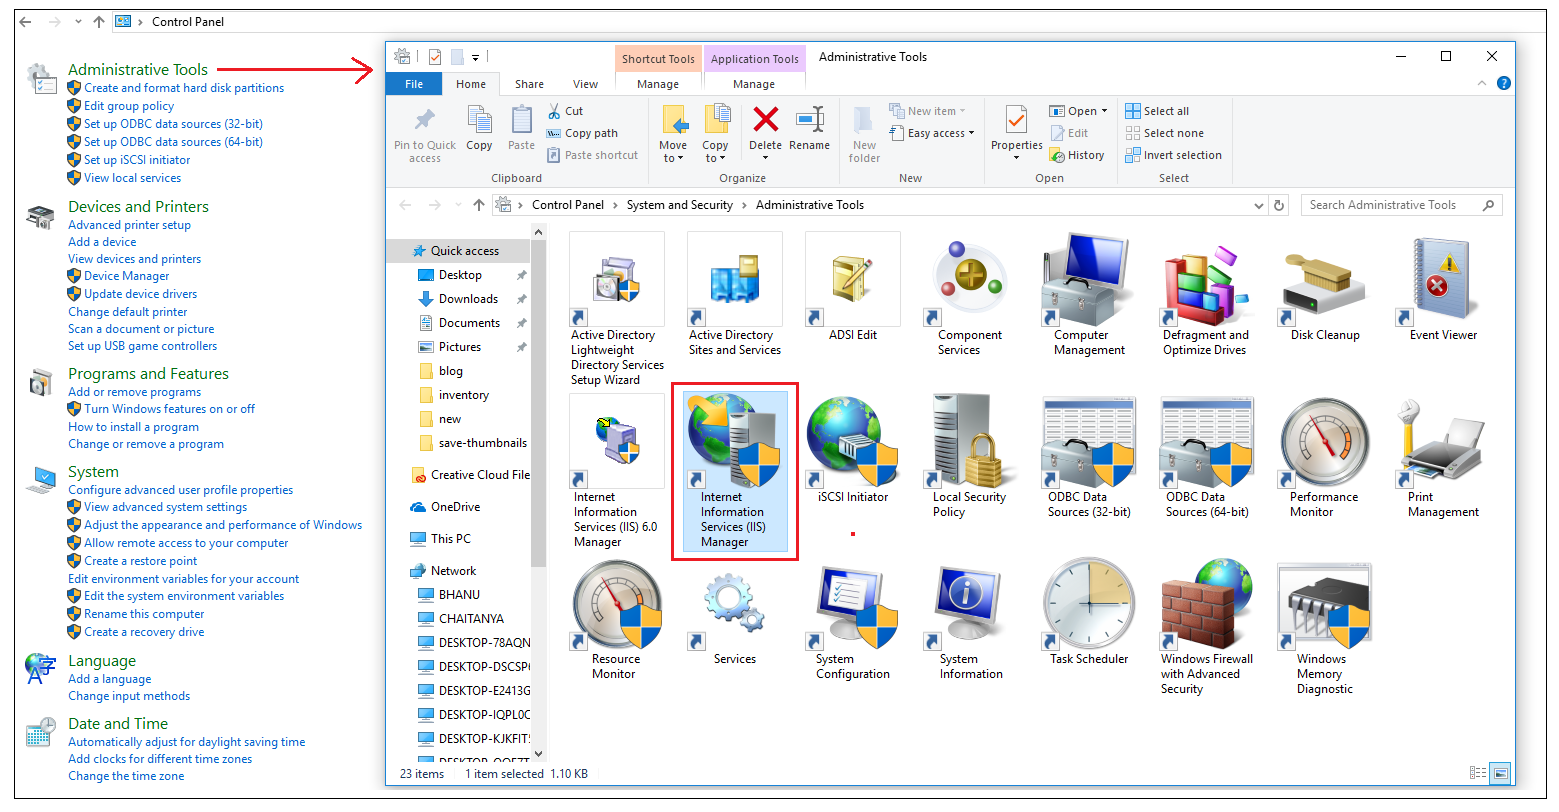The image size is (1559, 812).
Task: Expand the address bar history dropdown
Action: (x=1259, y=205)
